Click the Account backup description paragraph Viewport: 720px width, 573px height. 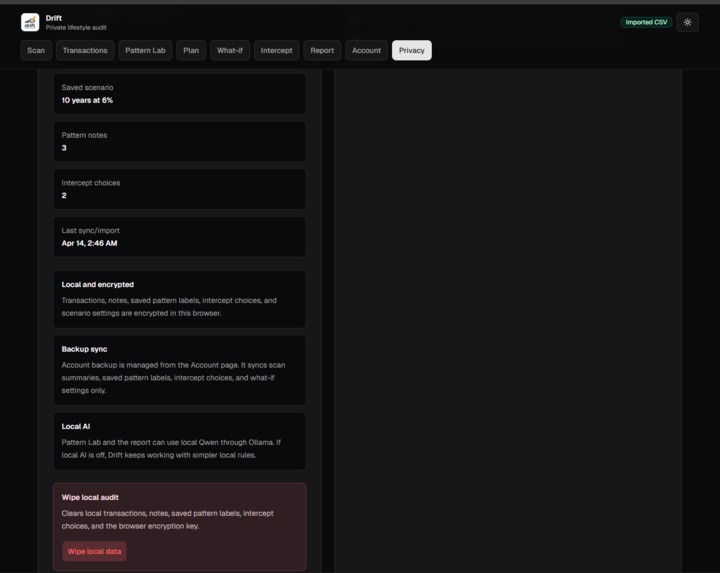[x=173, y=378]
